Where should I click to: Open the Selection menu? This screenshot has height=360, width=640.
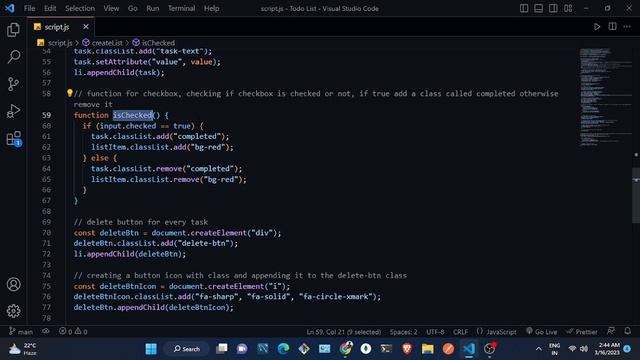tap(80, 8)
